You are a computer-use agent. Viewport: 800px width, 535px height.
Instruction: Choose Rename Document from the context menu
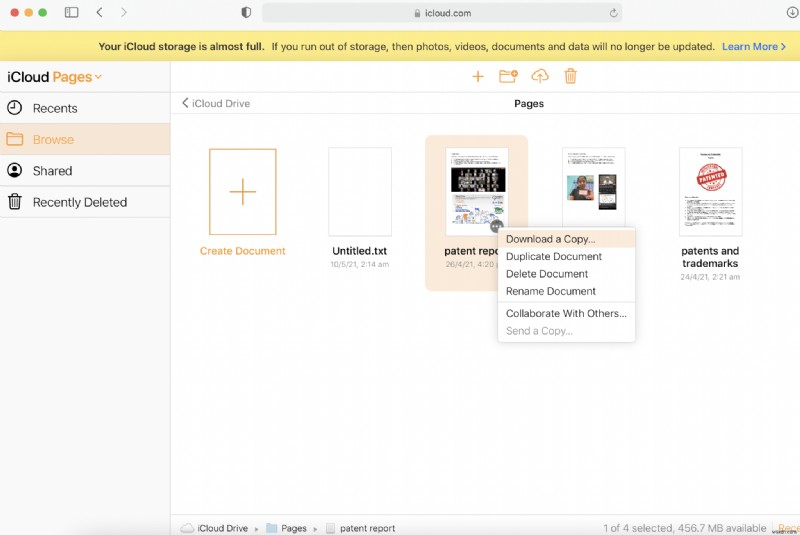566,291
